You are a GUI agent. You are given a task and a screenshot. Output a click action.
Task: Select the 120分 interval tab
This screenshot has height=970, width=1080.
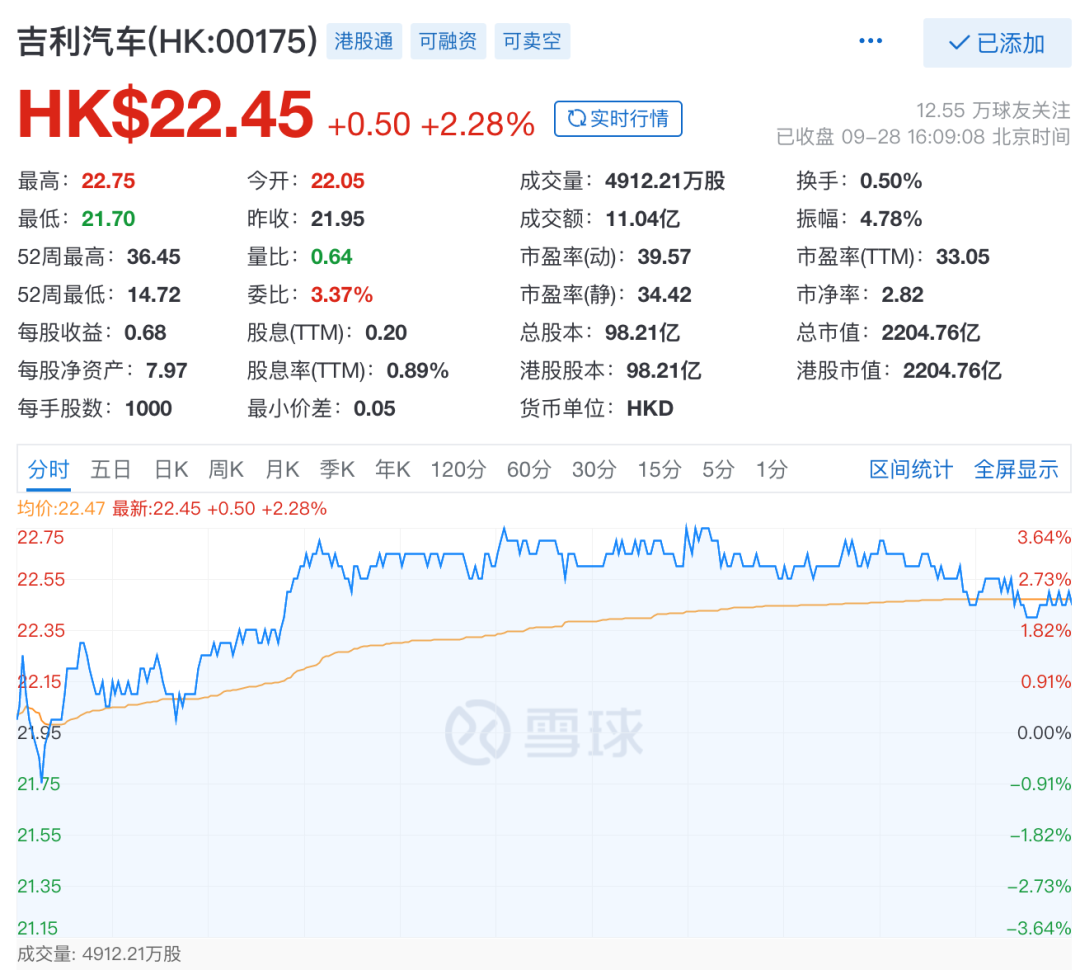pos(458,469)
